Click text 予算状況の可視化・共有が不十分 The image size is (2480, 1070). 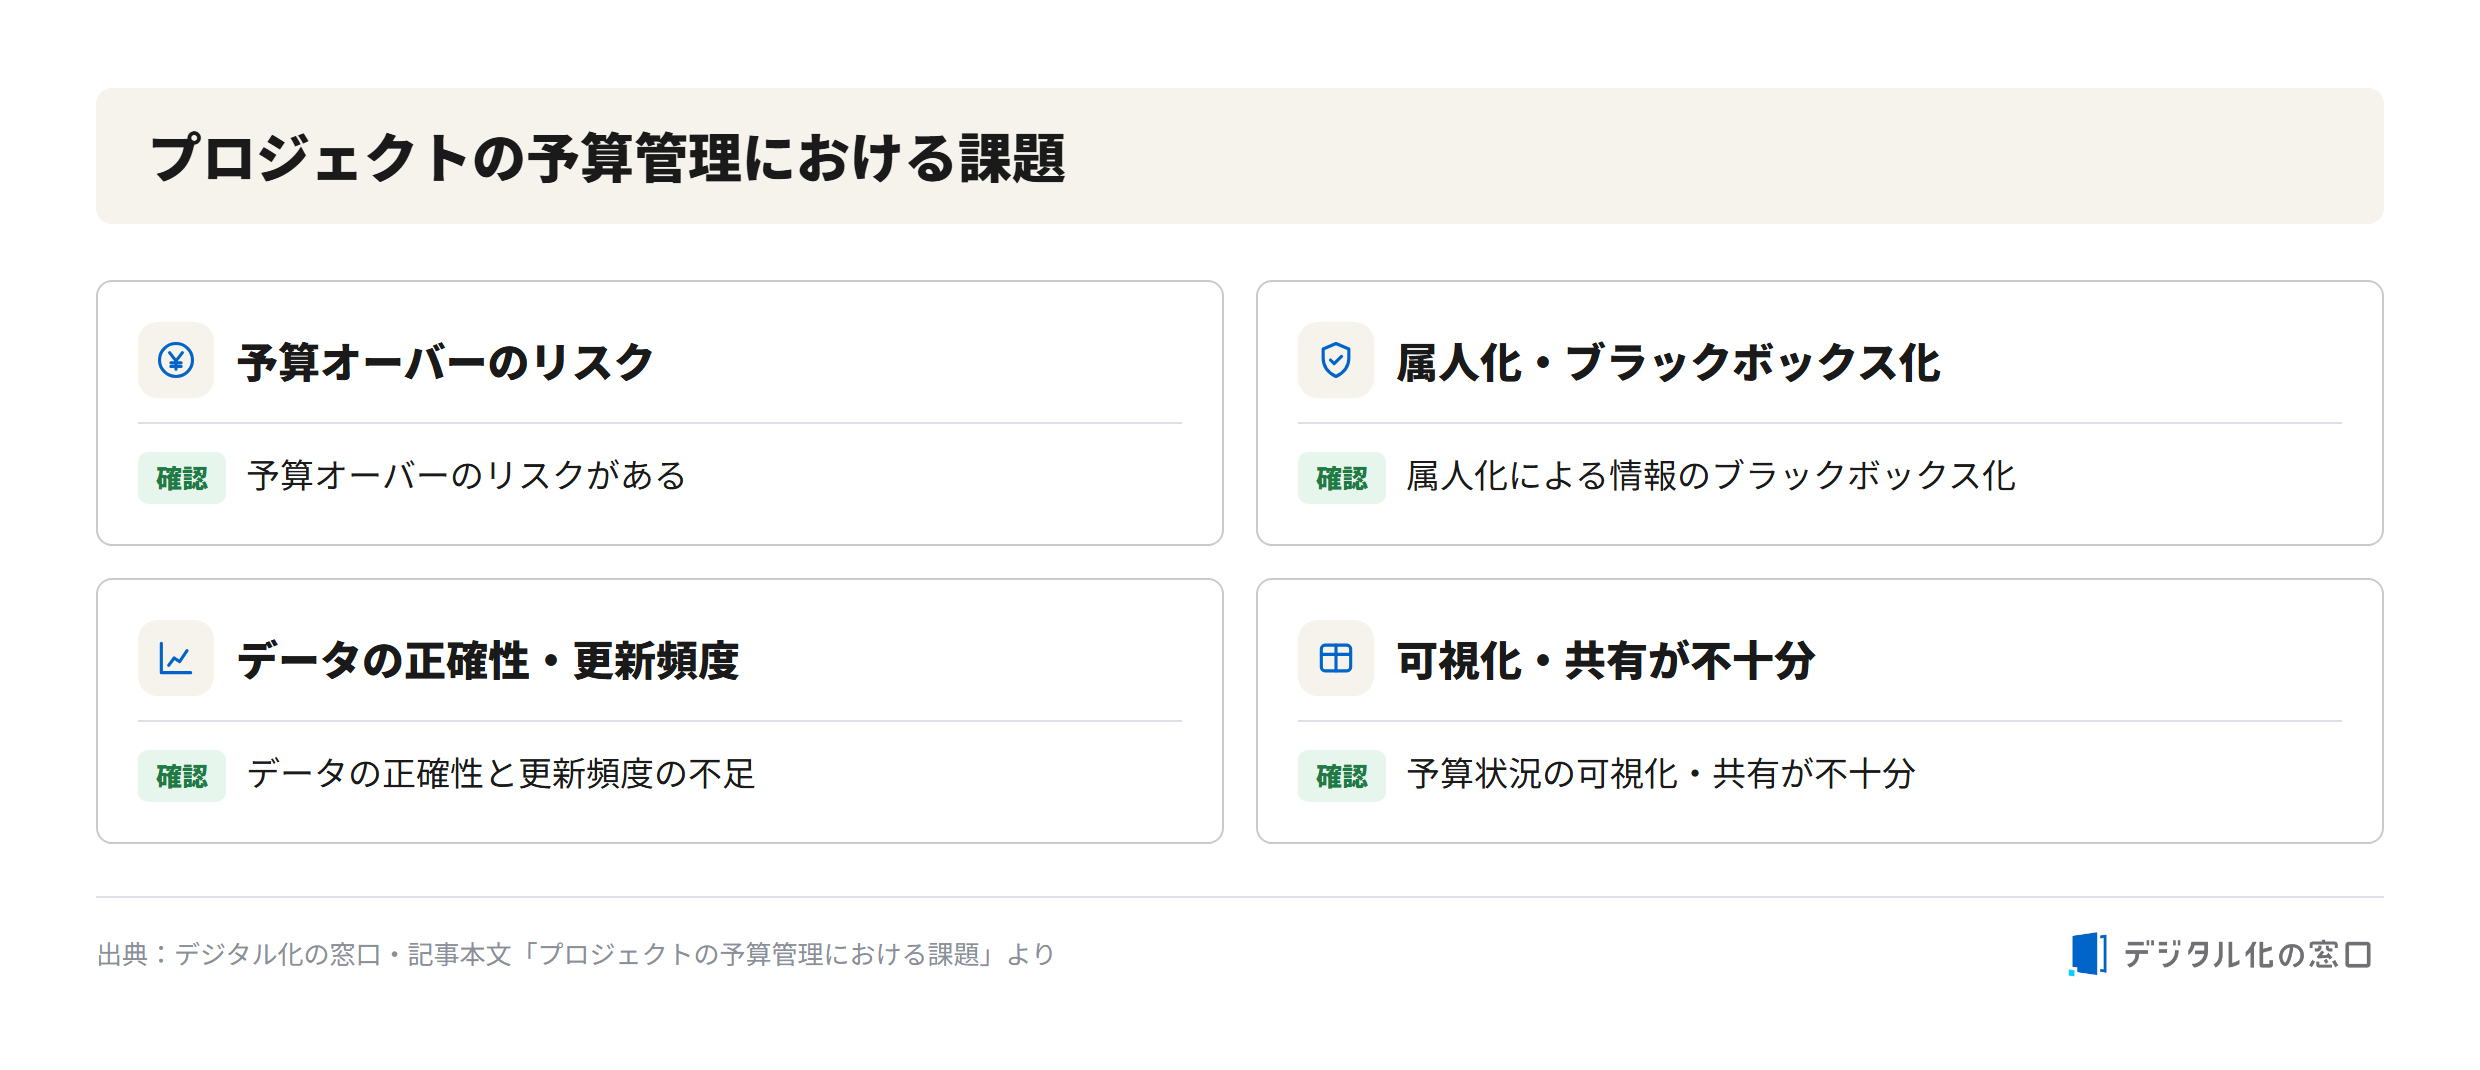pyautogui.click(x=1661, y=774)
